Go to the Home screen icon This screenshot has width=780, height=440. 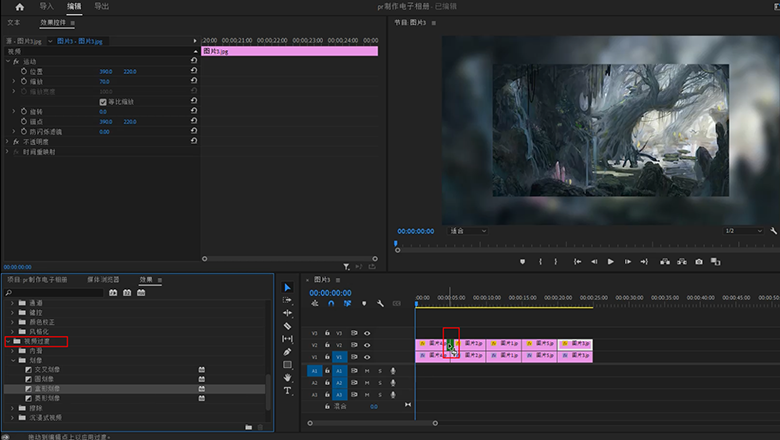click(19, 7)
